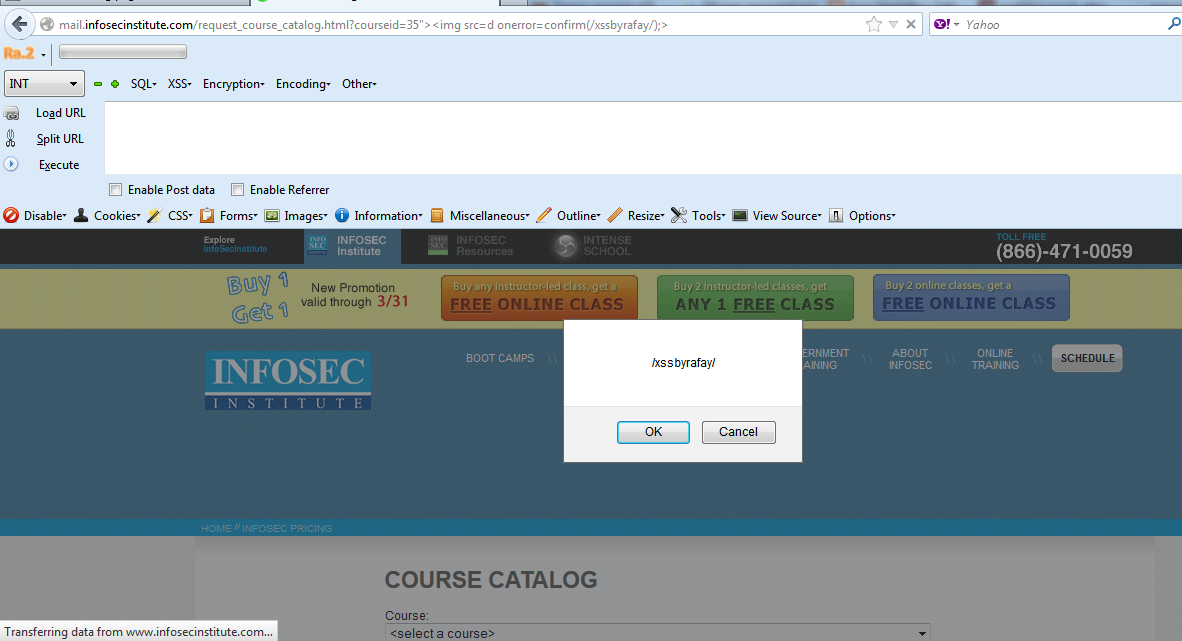Screen dimensions: 1182x641
Task: Click the green minus icon in HackBar
Action: [98, 85]
